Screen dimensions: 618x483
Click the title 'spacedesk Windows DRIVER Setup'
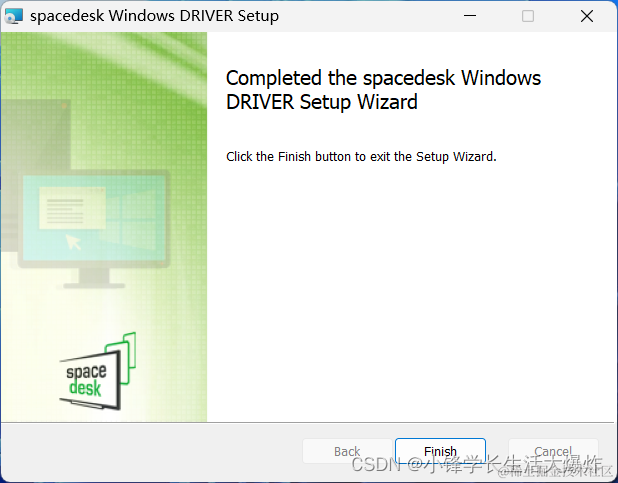(154, 16)
